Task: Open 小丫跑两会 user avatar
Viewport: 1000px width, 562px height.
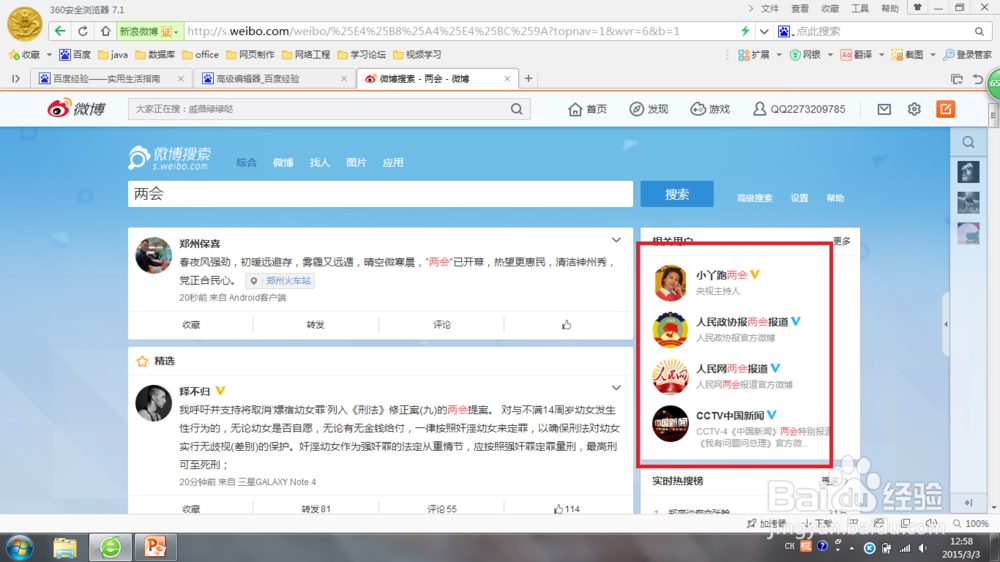Action: coord(670,283)
